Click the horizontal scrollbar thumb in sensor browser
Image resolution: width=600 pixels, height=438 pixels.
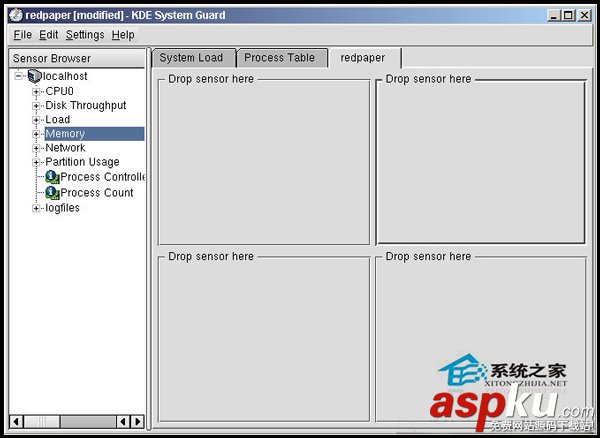click(x=42, y=422)
